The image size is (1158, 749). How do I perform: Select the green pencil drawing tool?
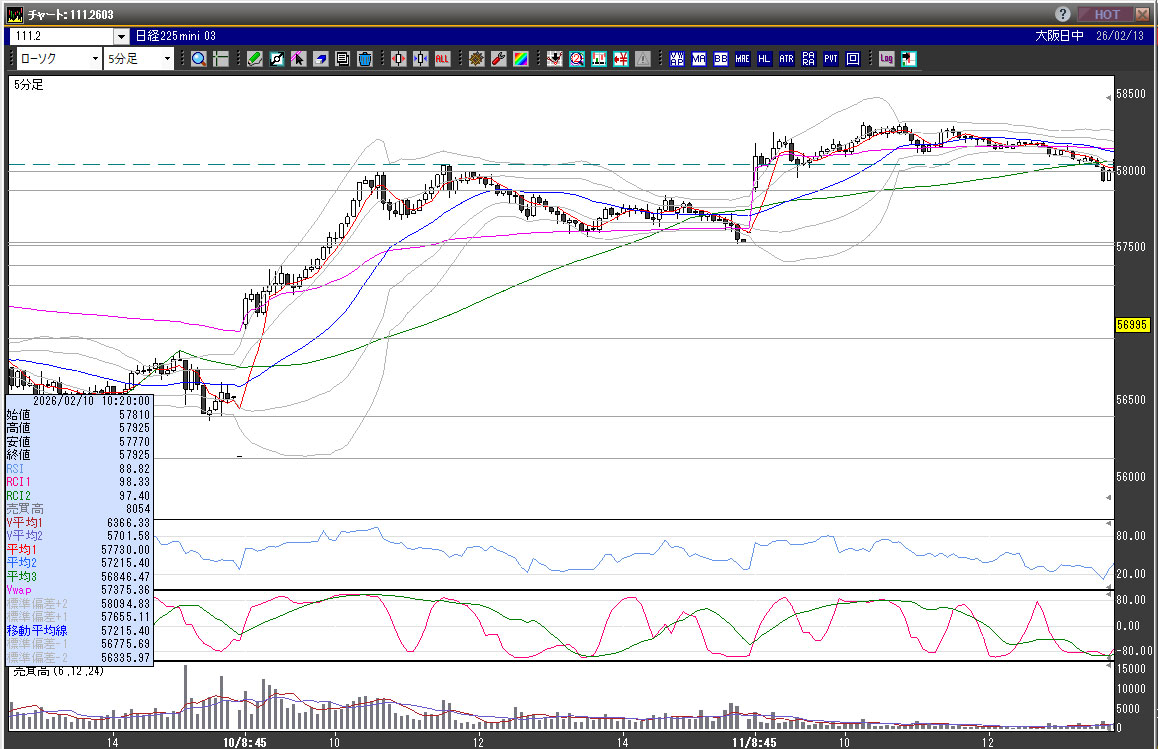pos(254,59)
